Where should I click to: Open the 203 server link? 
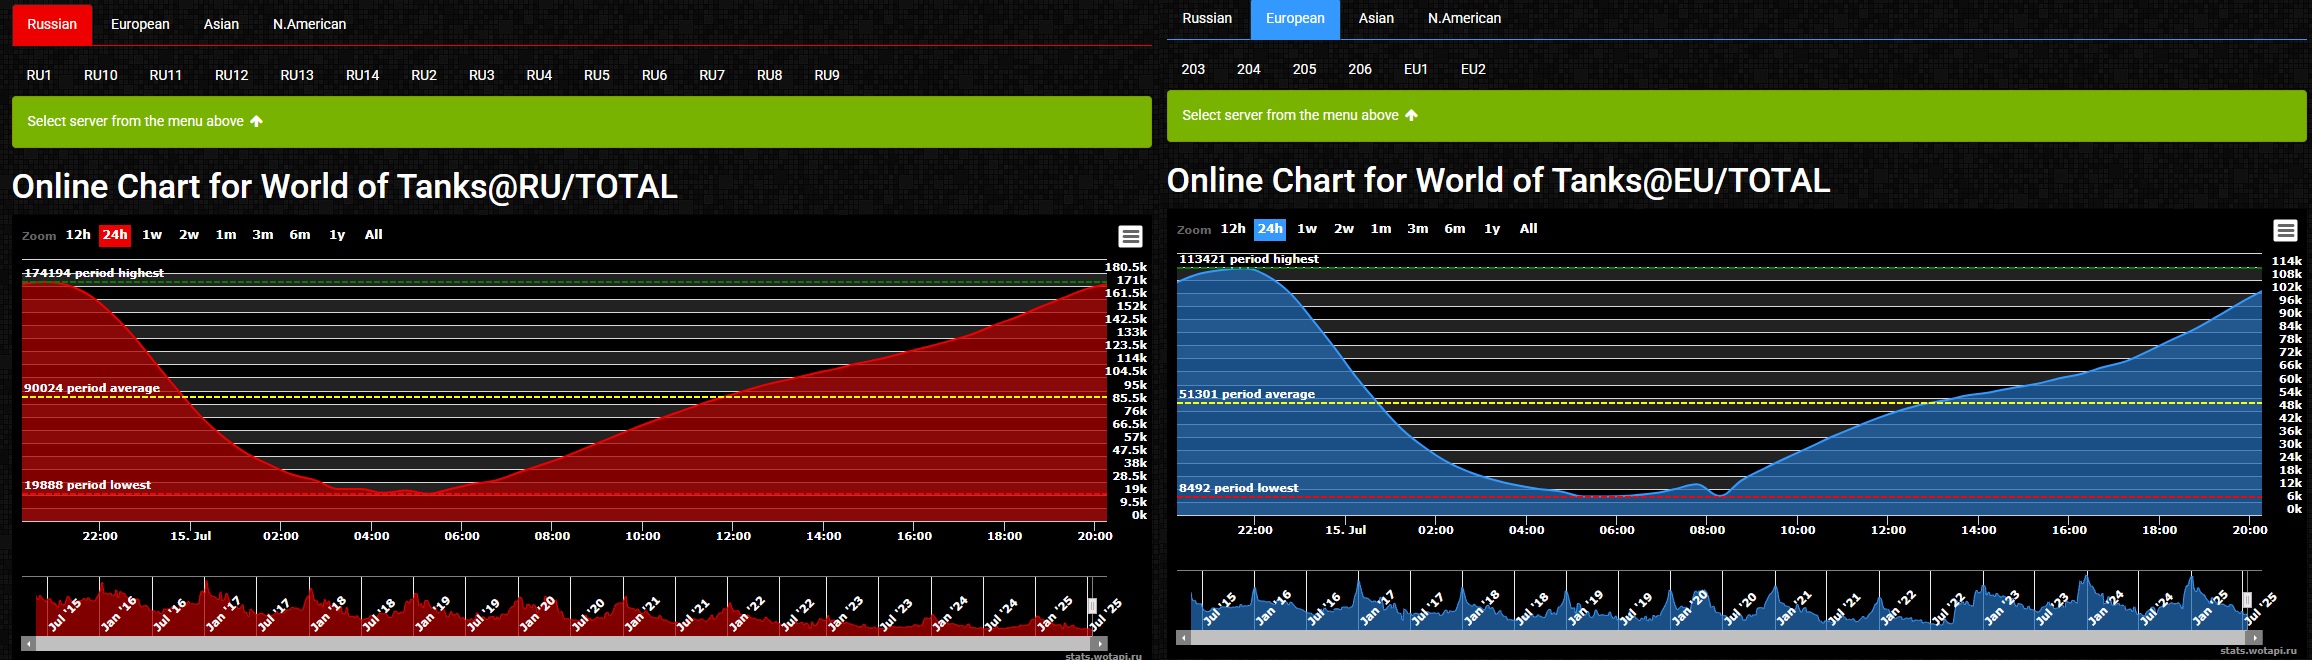[1193, 69]
